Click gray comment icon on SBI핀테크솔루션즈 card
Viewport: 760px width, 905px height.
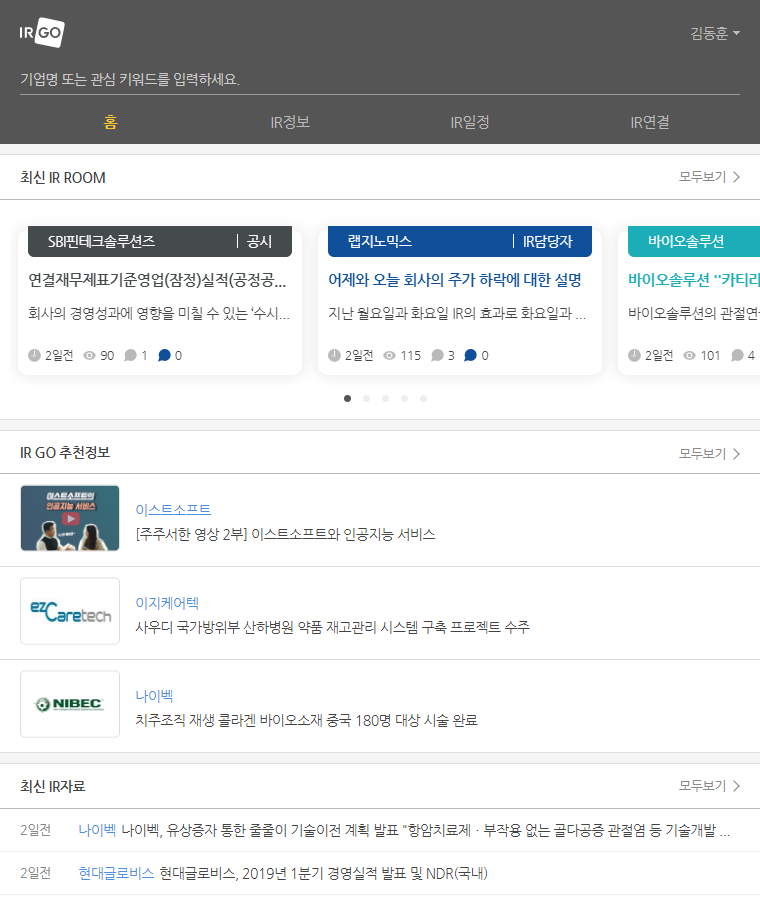131,356
